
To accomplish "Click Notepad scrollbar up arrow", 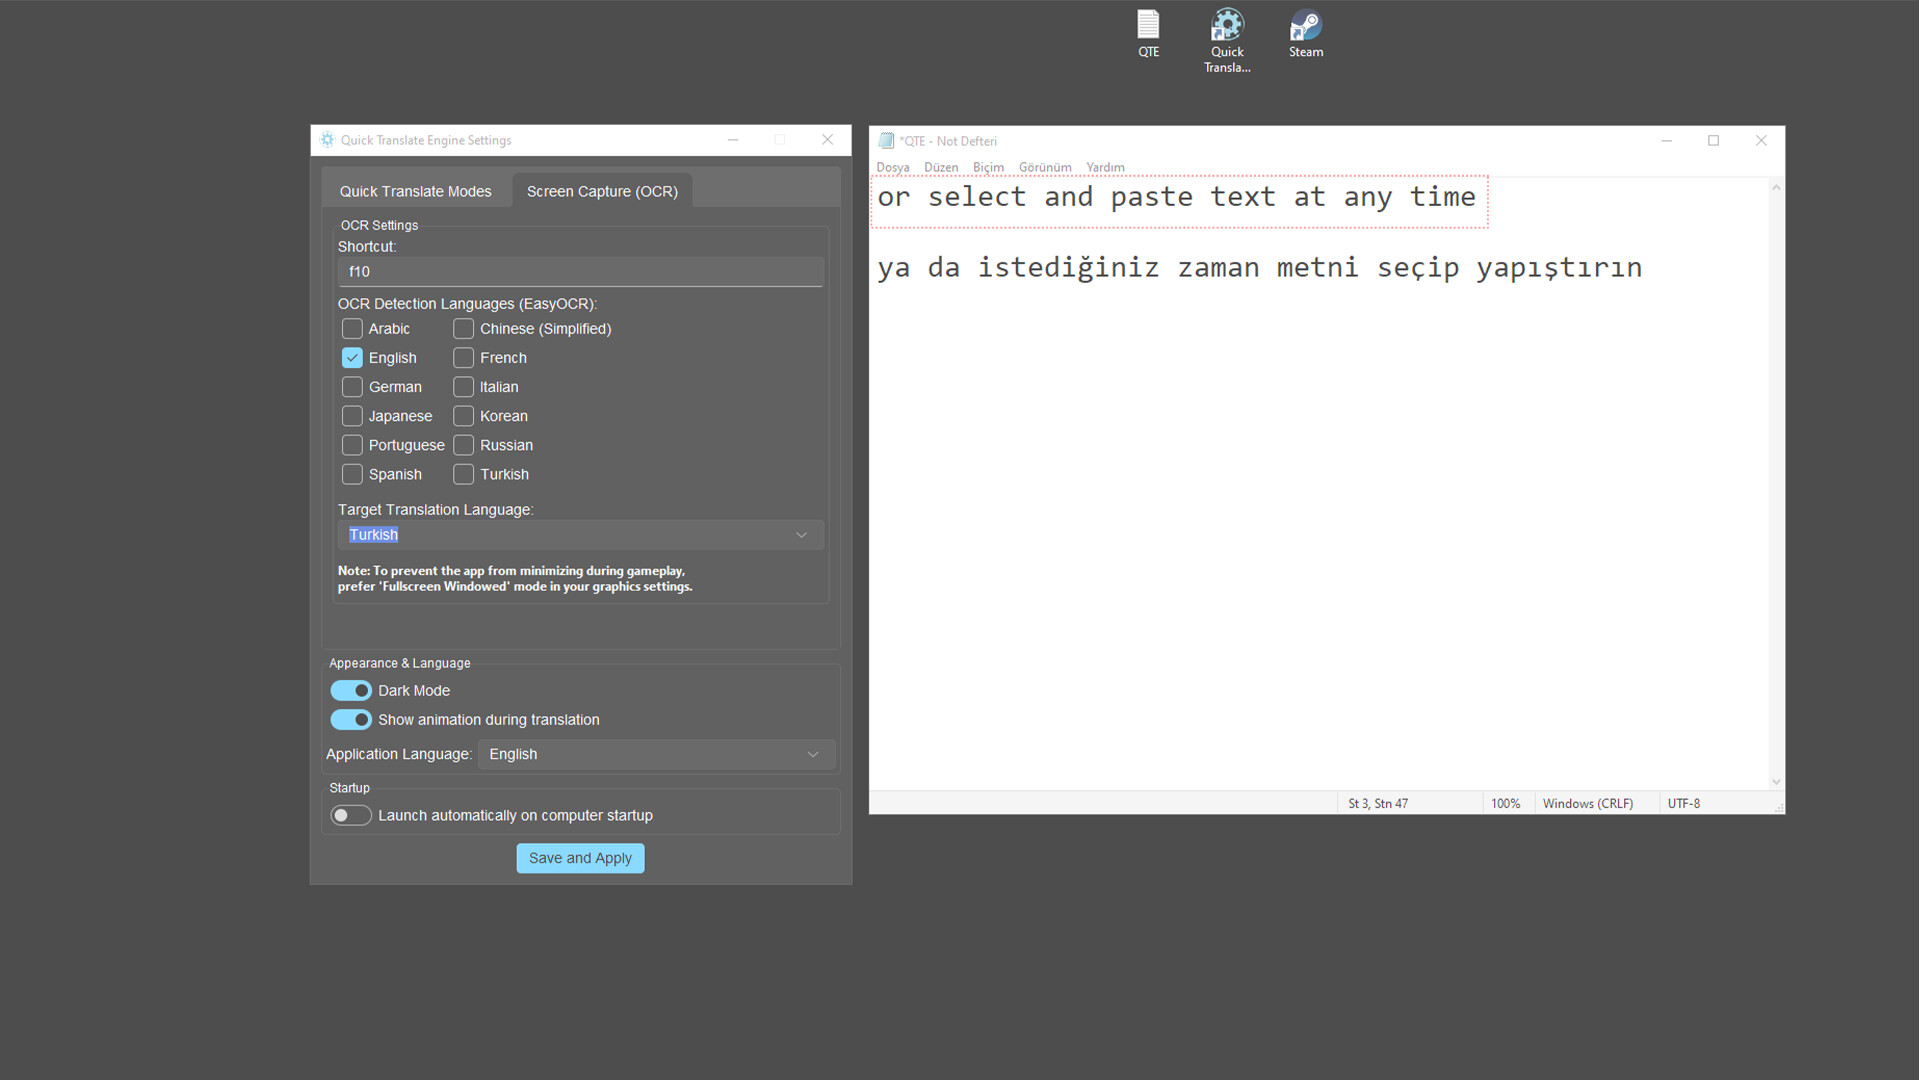I will pos(1776,187).
